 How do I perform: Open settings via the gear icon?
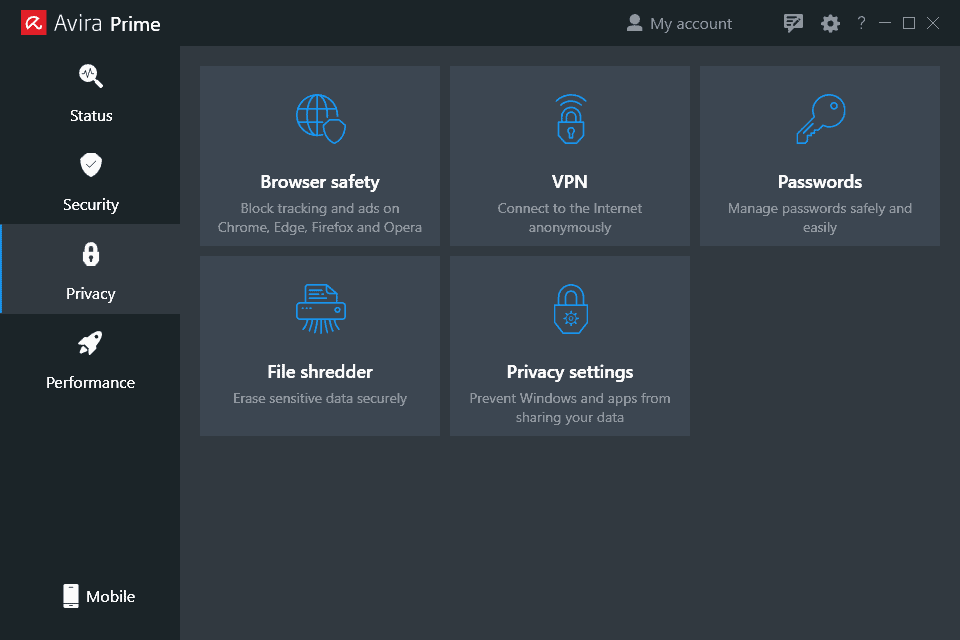pyautogui.click(x=830, y=23)
